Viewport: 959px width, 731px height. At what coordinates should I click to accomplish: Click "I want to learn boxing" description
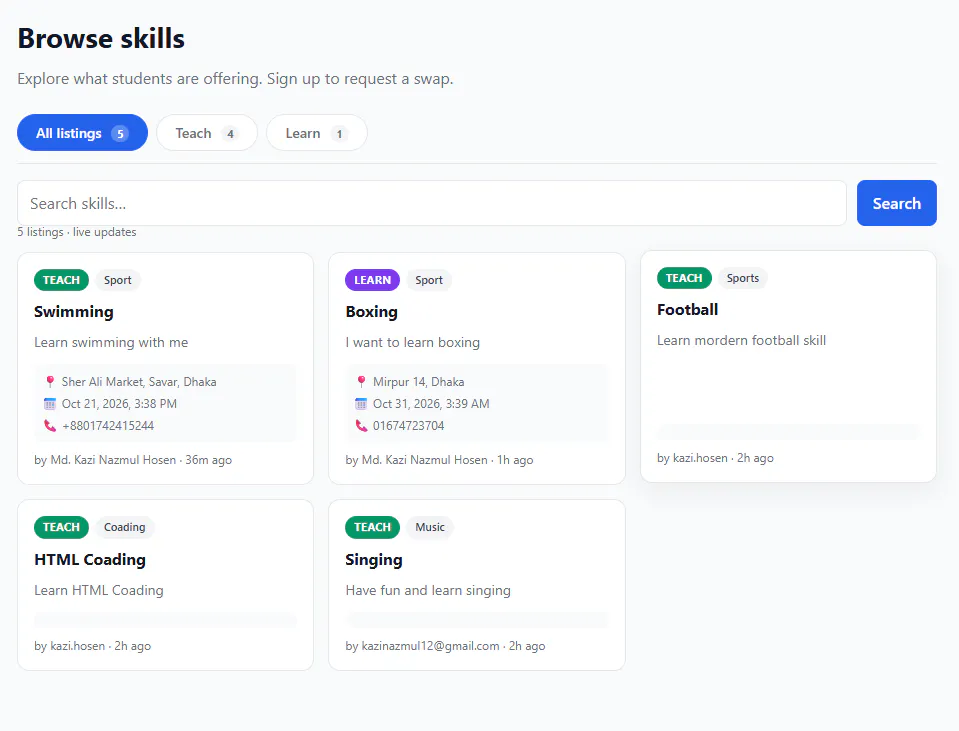[x=413, y=343]
